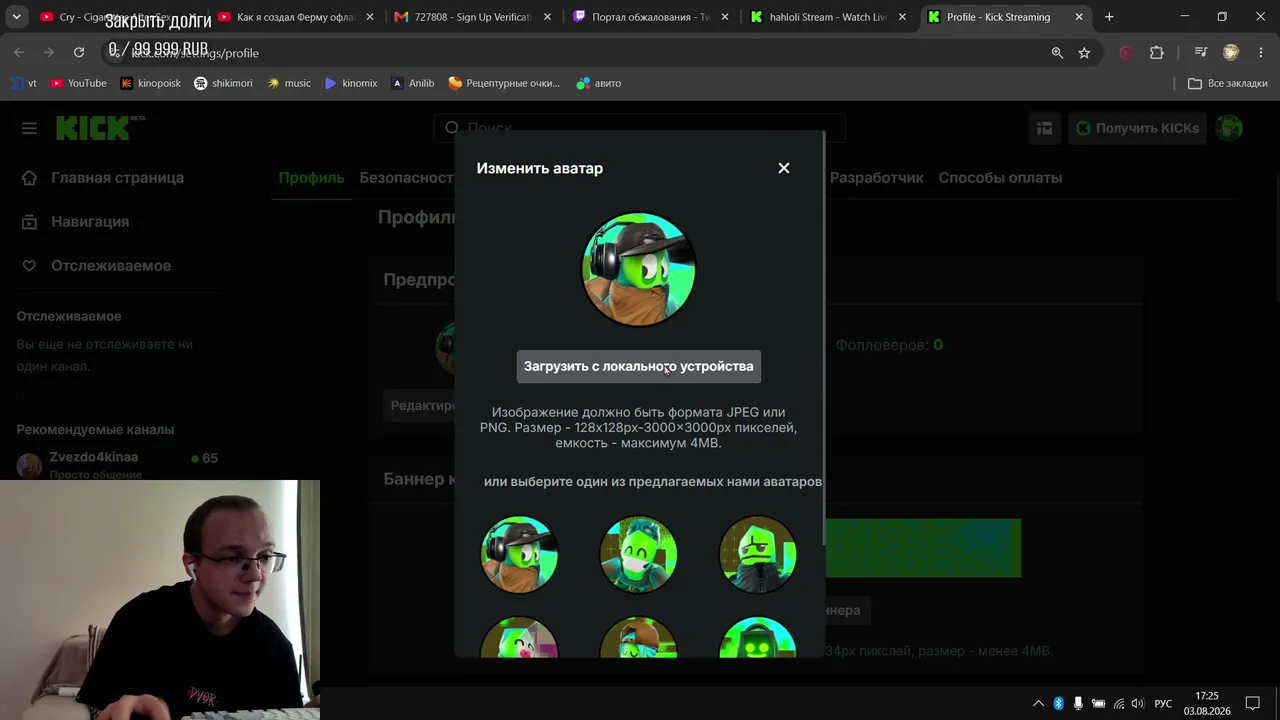Open the Способы оплаты settings tab

pos(1000,178)
